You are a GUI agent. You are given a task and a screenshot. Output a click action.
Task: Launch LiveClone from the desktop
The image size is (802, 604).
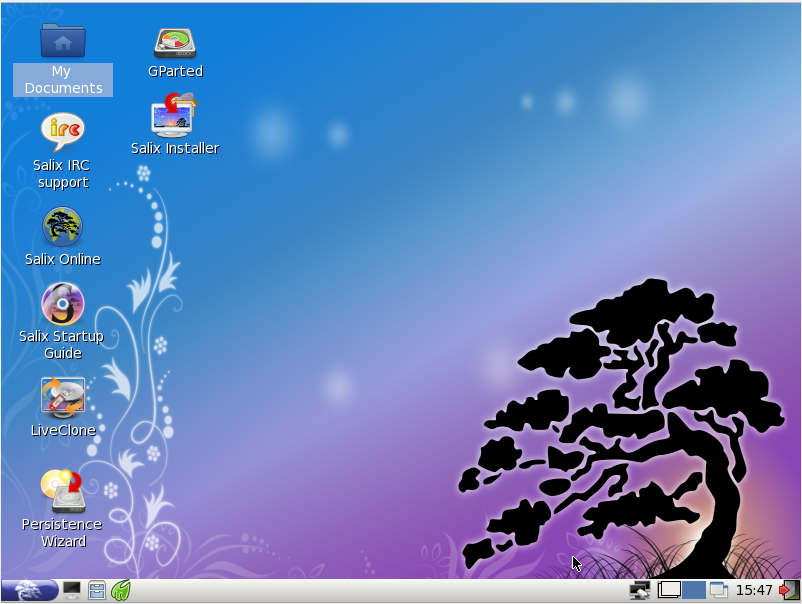[63, 397]
